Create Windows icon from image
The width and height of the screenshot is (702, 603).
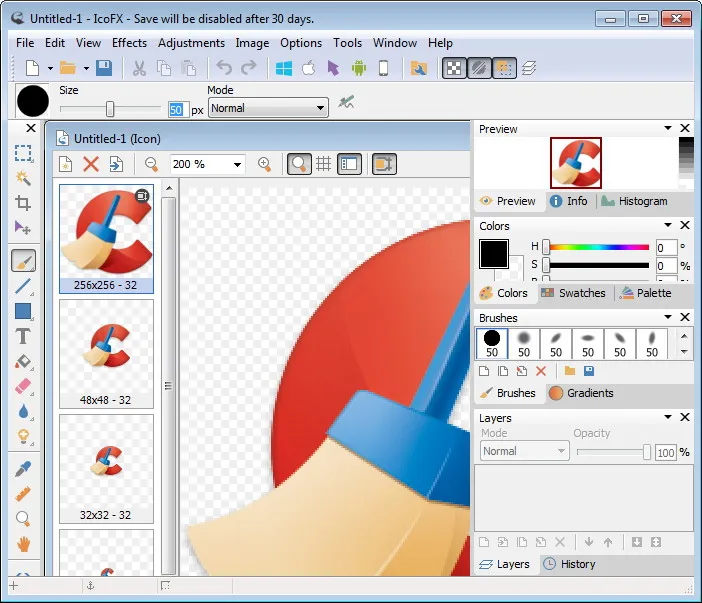tap(284, 68)
